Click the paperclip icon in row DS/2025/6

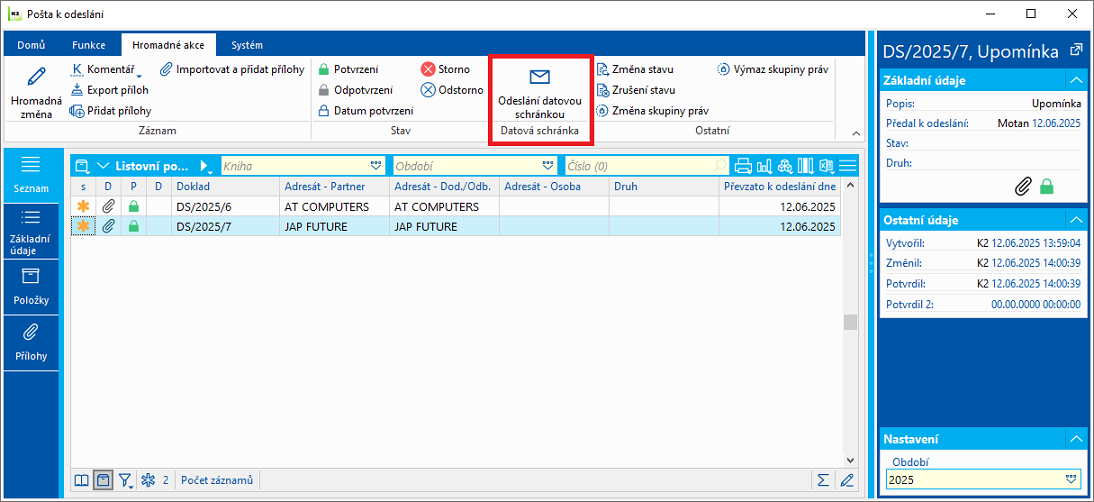pos(108,206)
